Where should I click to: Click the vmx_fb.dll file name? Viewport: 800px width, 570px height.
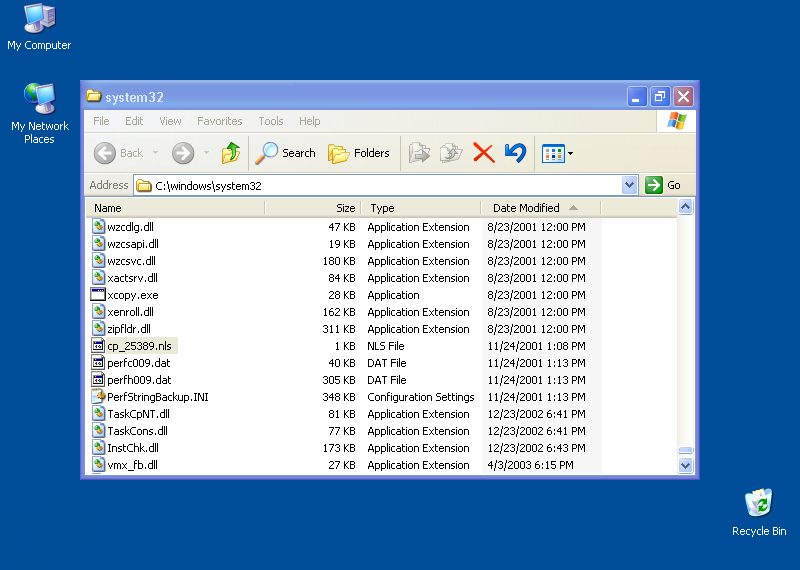132,465
